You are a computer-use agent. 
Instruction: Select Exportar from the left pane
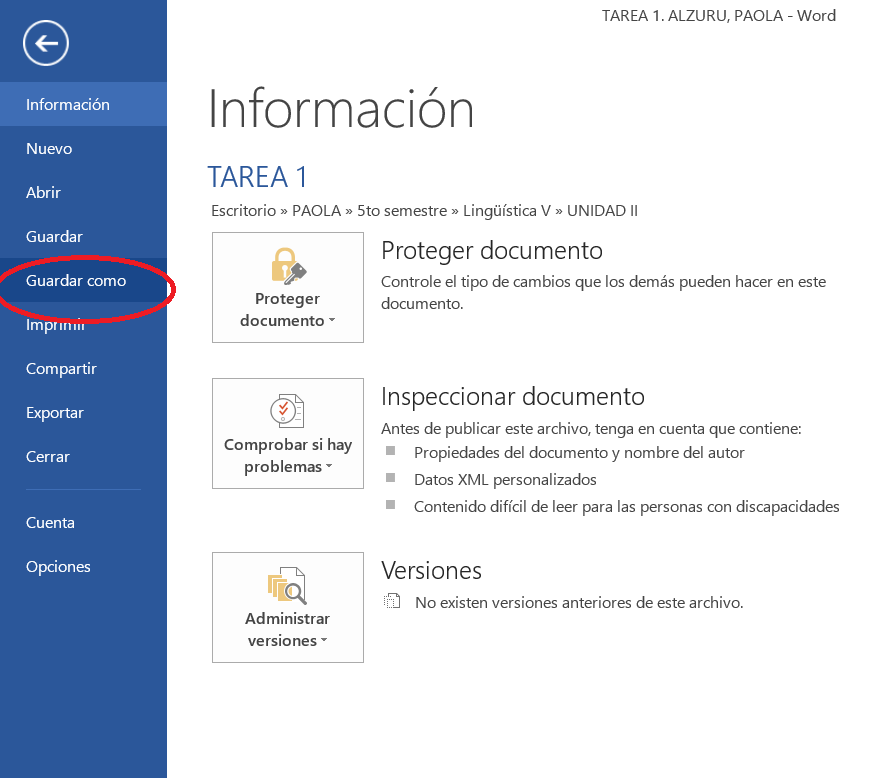point(54,412)
